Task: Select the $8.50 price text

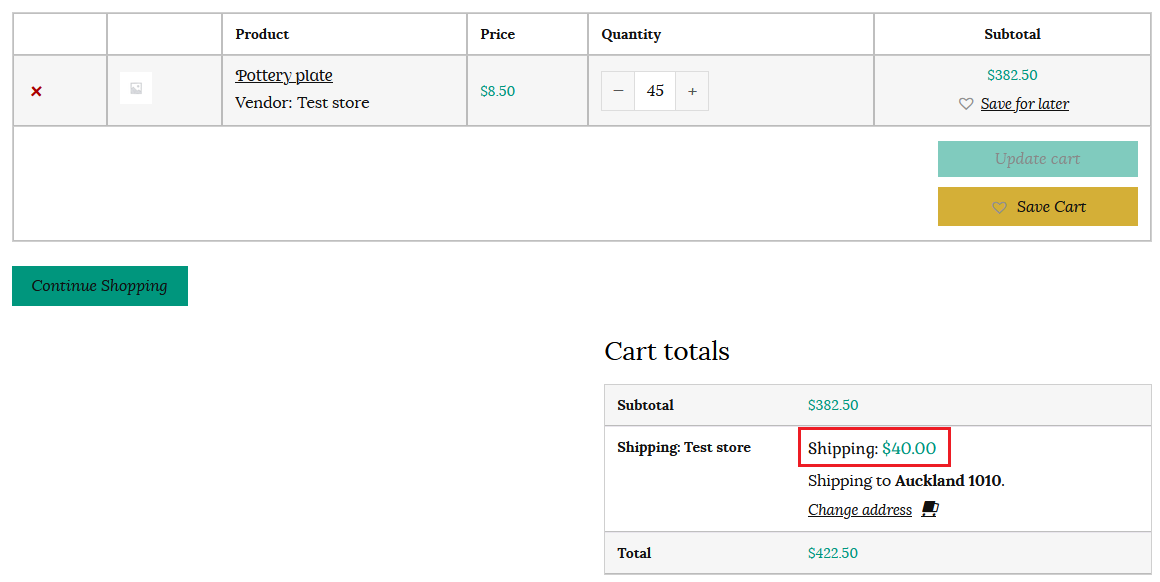Action: pos(498,91)
